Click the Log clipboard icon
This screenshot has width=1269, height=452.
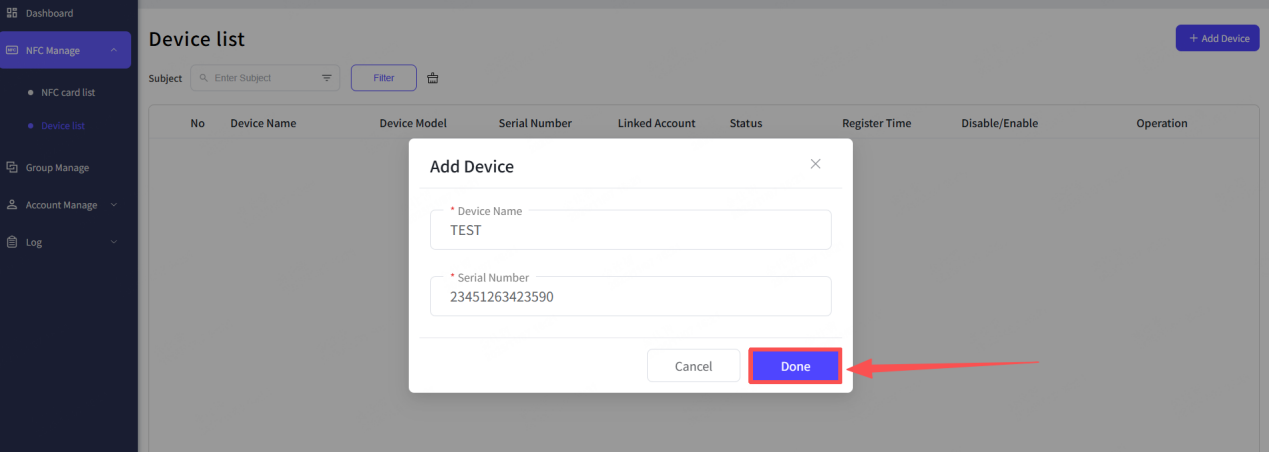pyautogui.click(x=12, y=242)
